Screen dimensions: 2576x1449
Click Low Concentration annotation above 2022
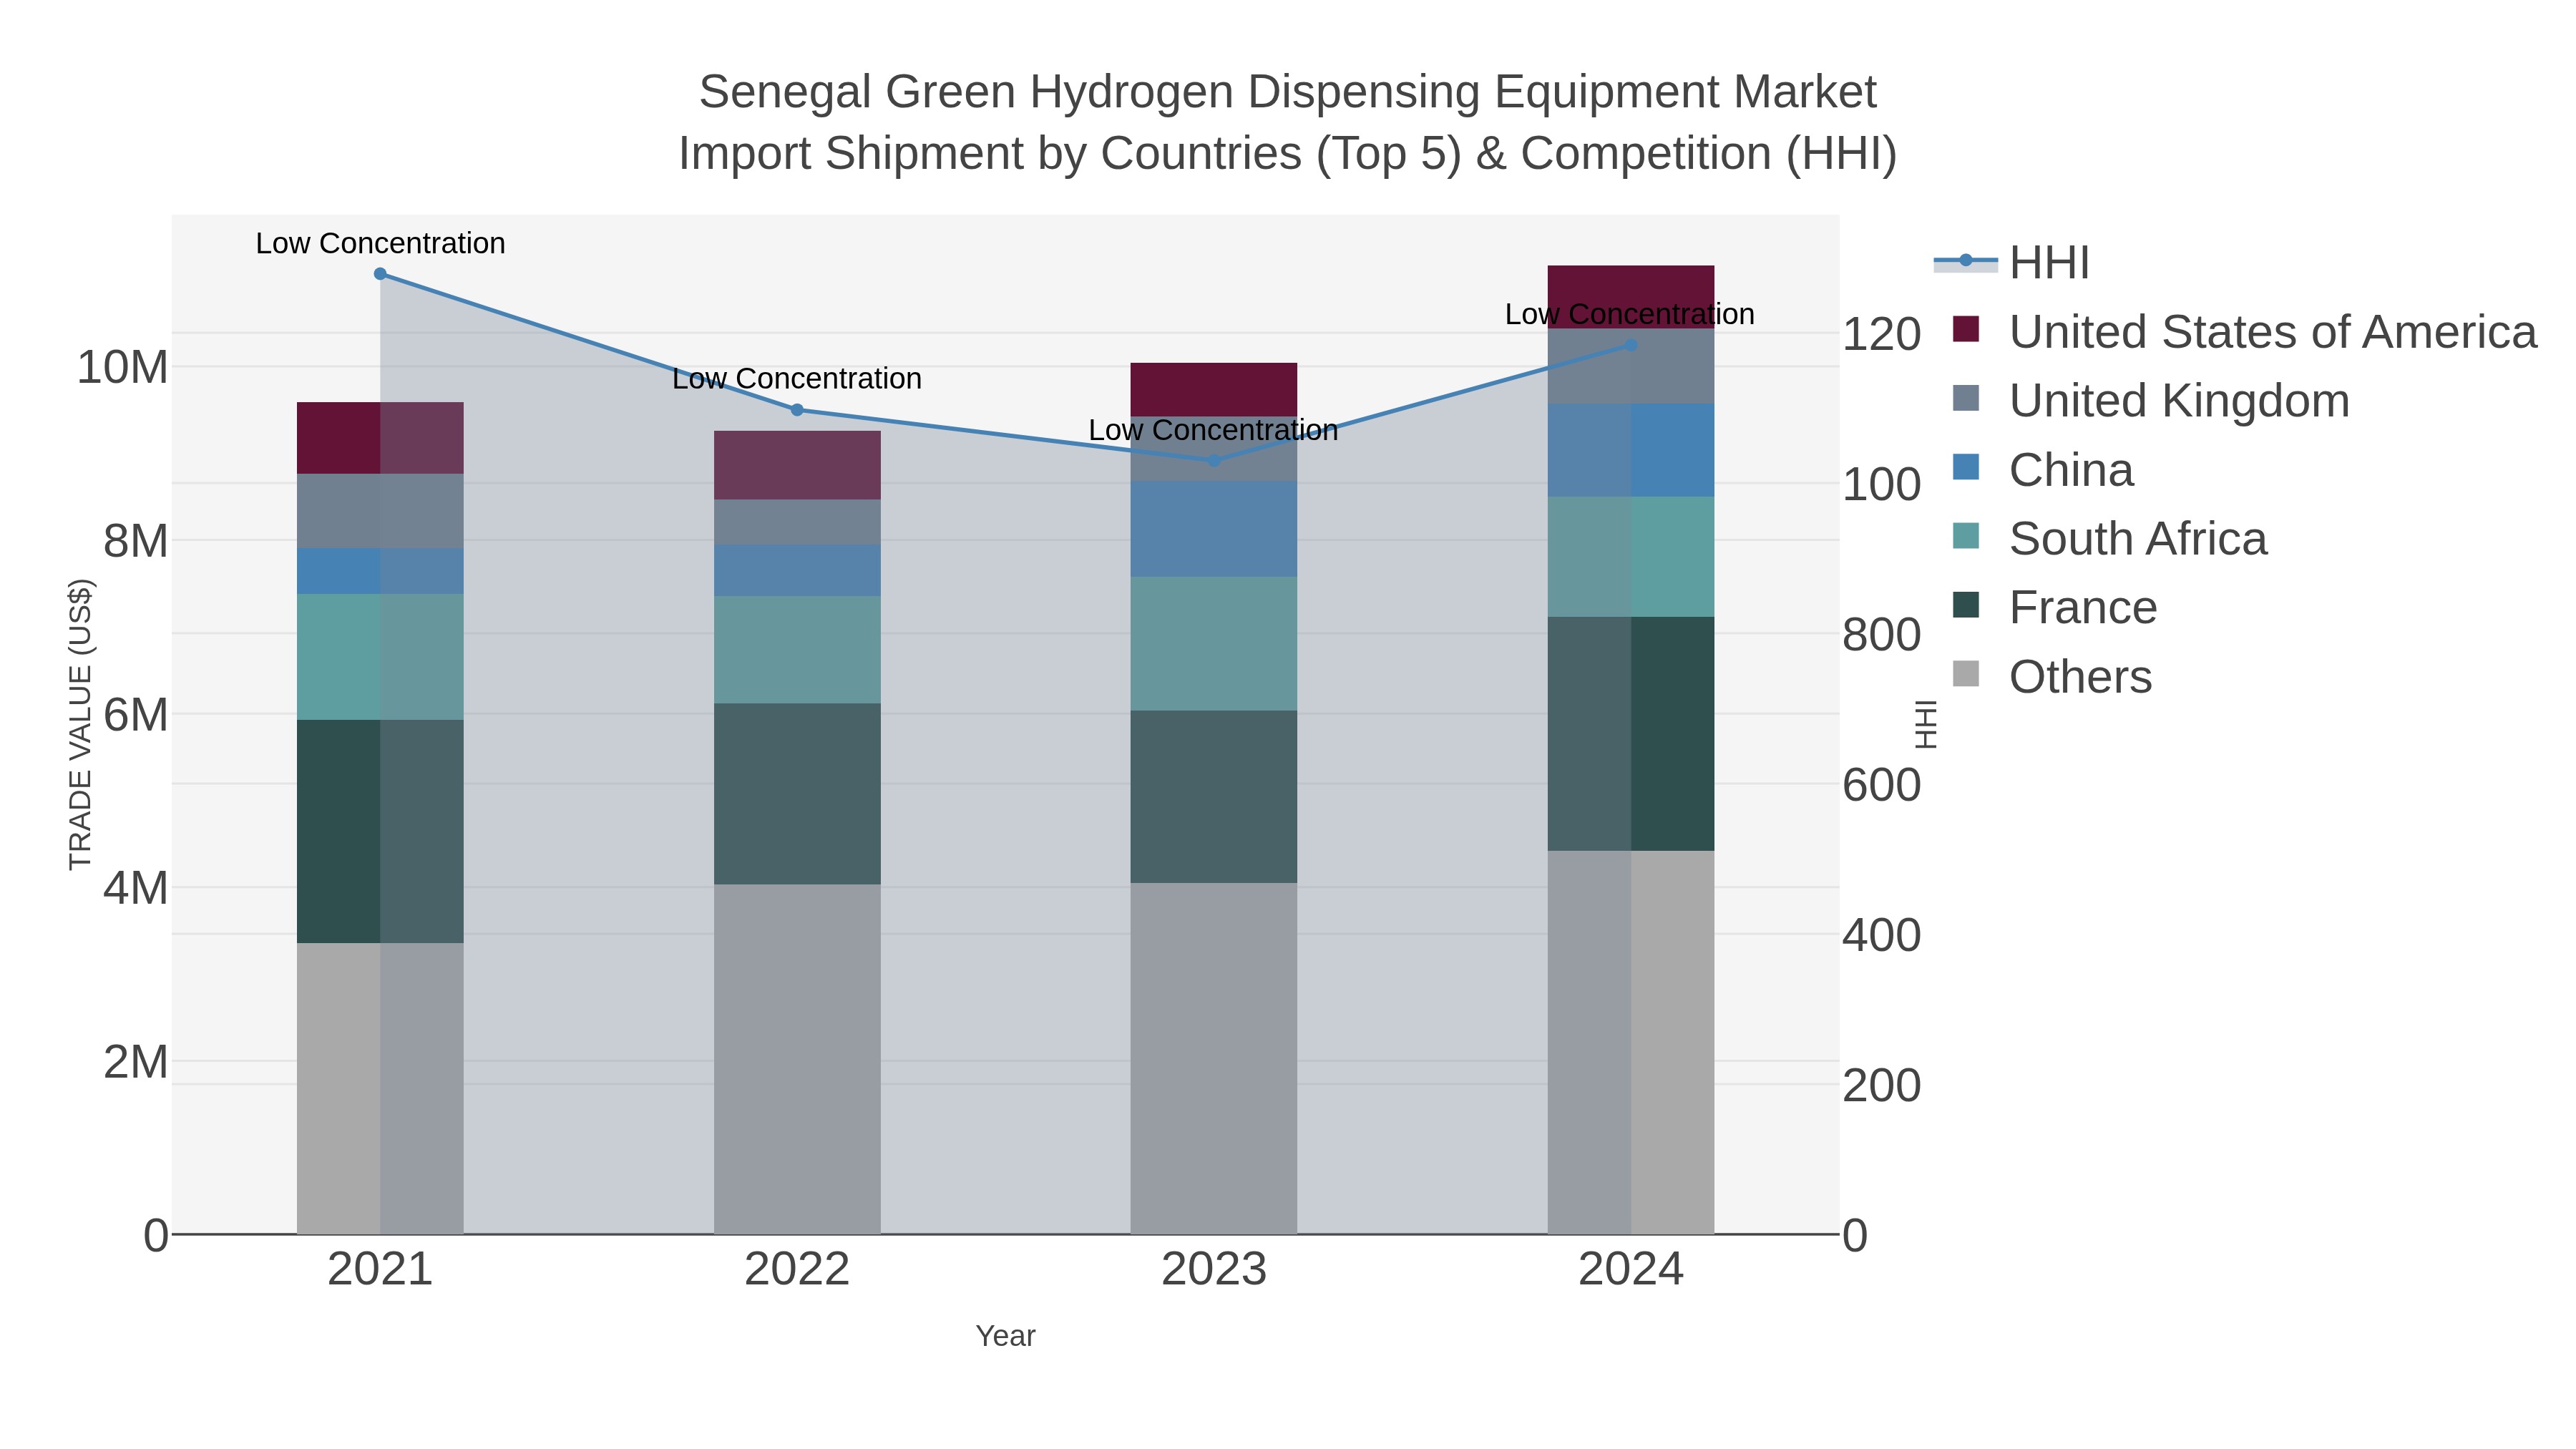[797, 379]
